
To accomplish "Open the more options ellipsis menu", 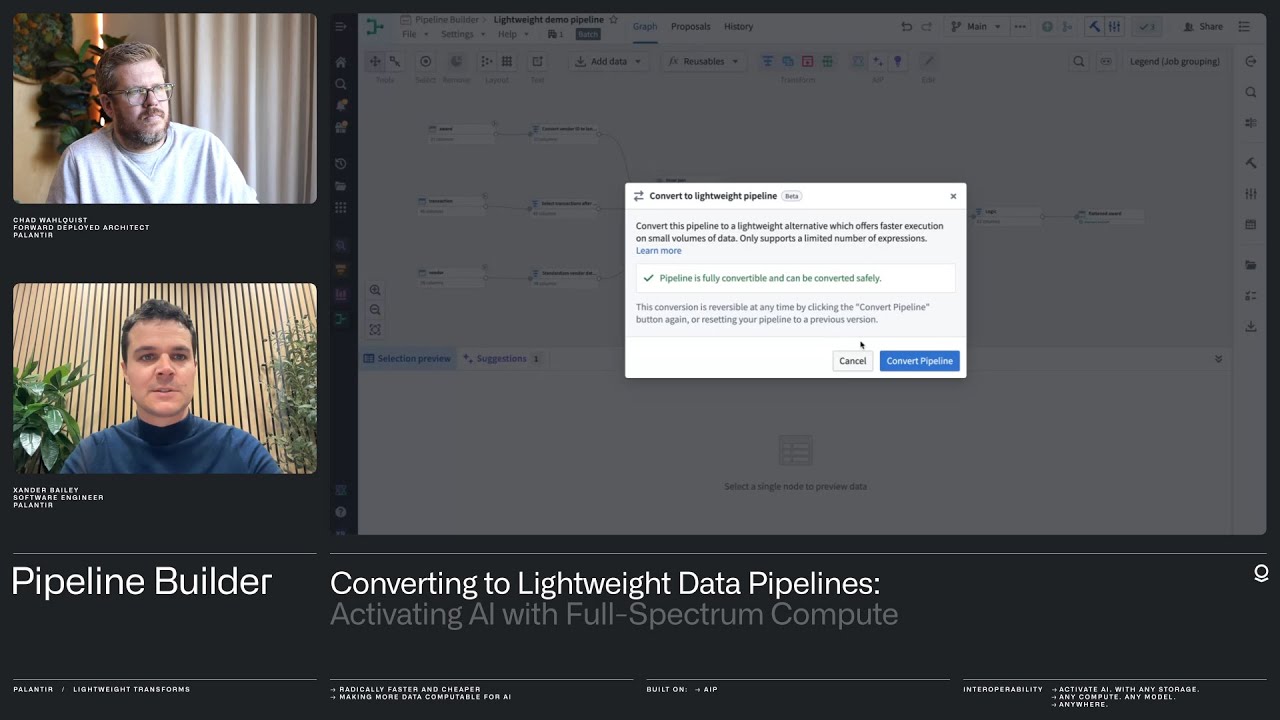I will click(1021, 26).
